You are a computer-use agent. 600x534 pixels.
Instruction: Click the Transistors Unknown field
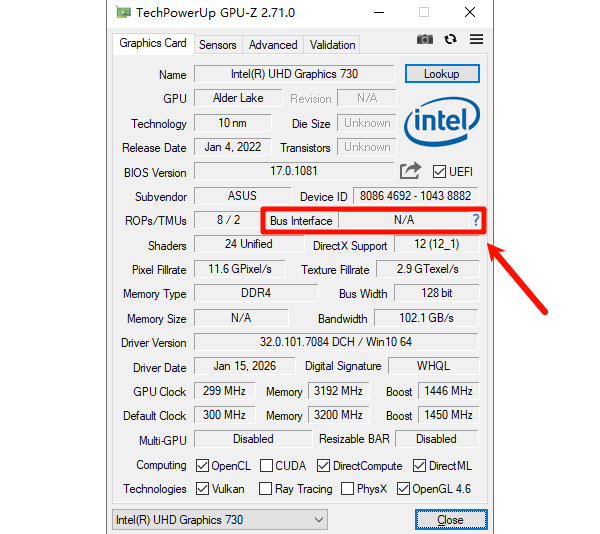pos(367,147)
